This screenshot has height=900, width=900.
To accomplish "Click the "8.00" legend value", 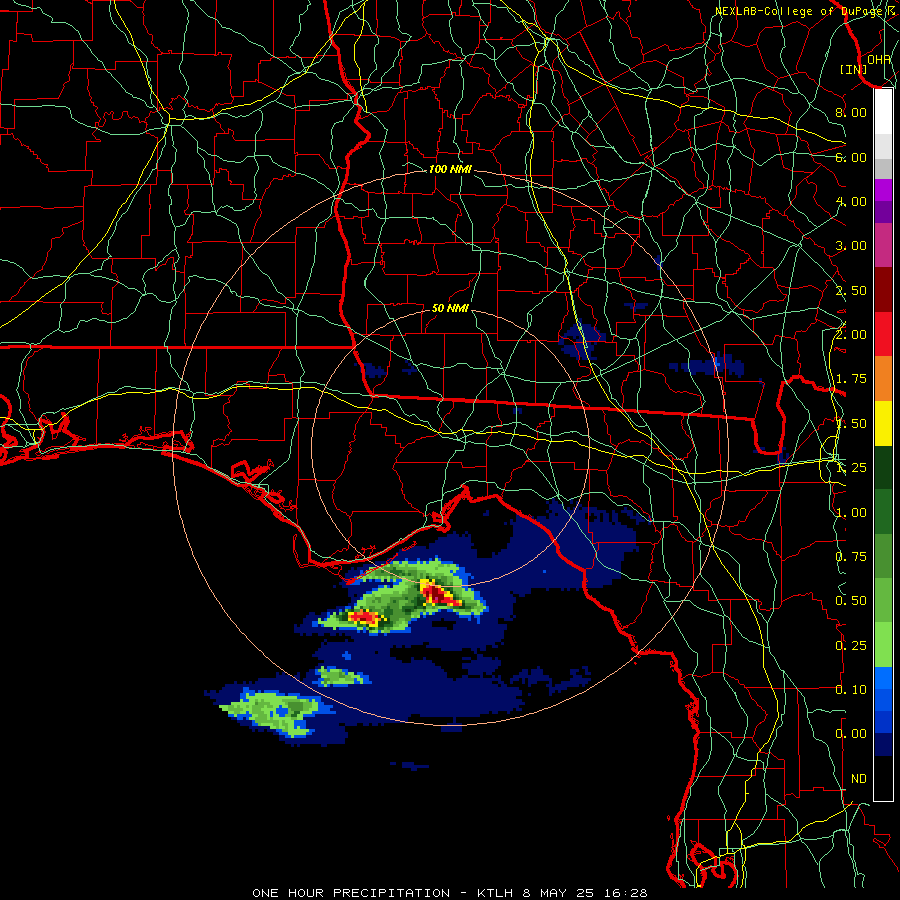I will (851, 112).
